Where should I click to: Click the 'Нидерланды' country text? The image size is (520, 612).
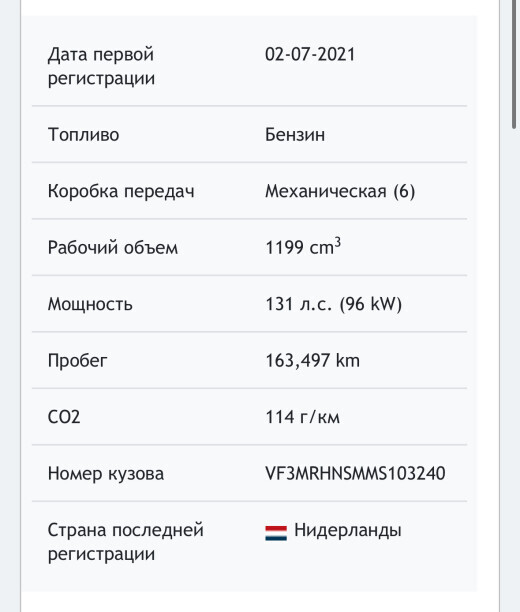click(347, 530)
